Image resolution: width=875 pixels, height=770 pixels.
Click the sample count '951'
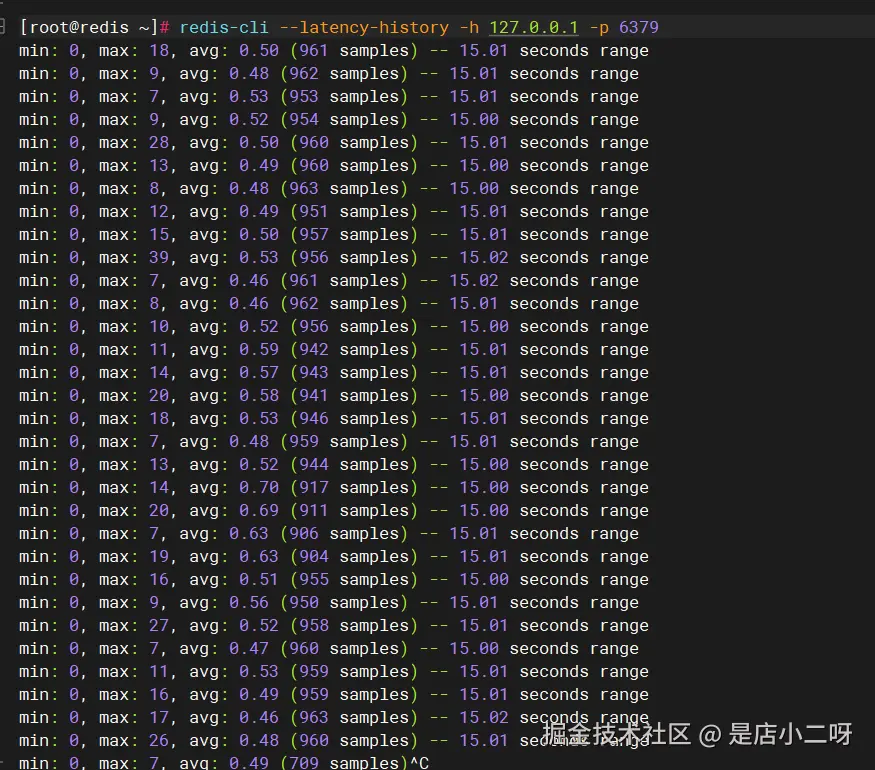(314, 211)
